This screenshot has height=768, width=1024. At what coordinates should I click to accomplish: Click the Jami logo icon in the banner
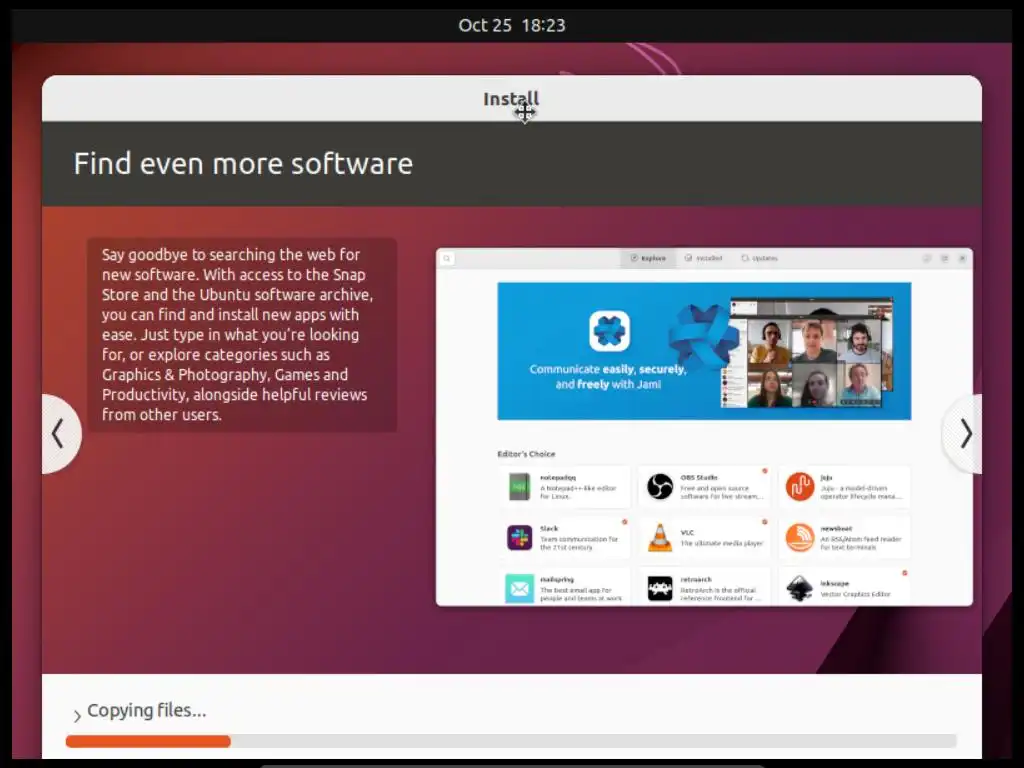click(609, 331)
